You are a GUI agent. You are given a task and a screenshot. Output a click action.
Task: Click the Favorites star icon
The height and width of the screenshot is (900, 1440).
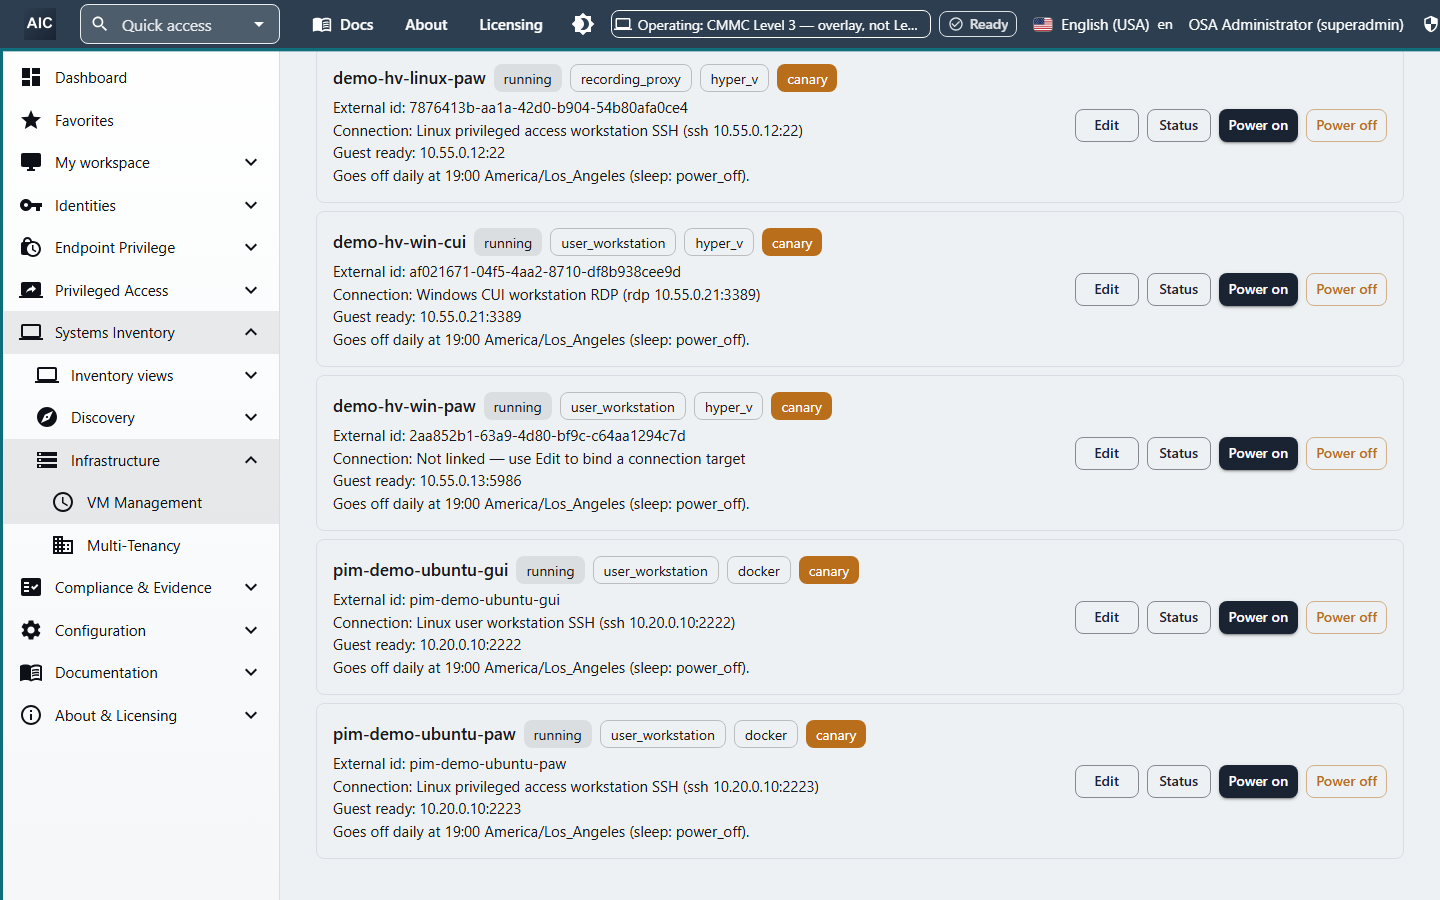pos(31,120)
